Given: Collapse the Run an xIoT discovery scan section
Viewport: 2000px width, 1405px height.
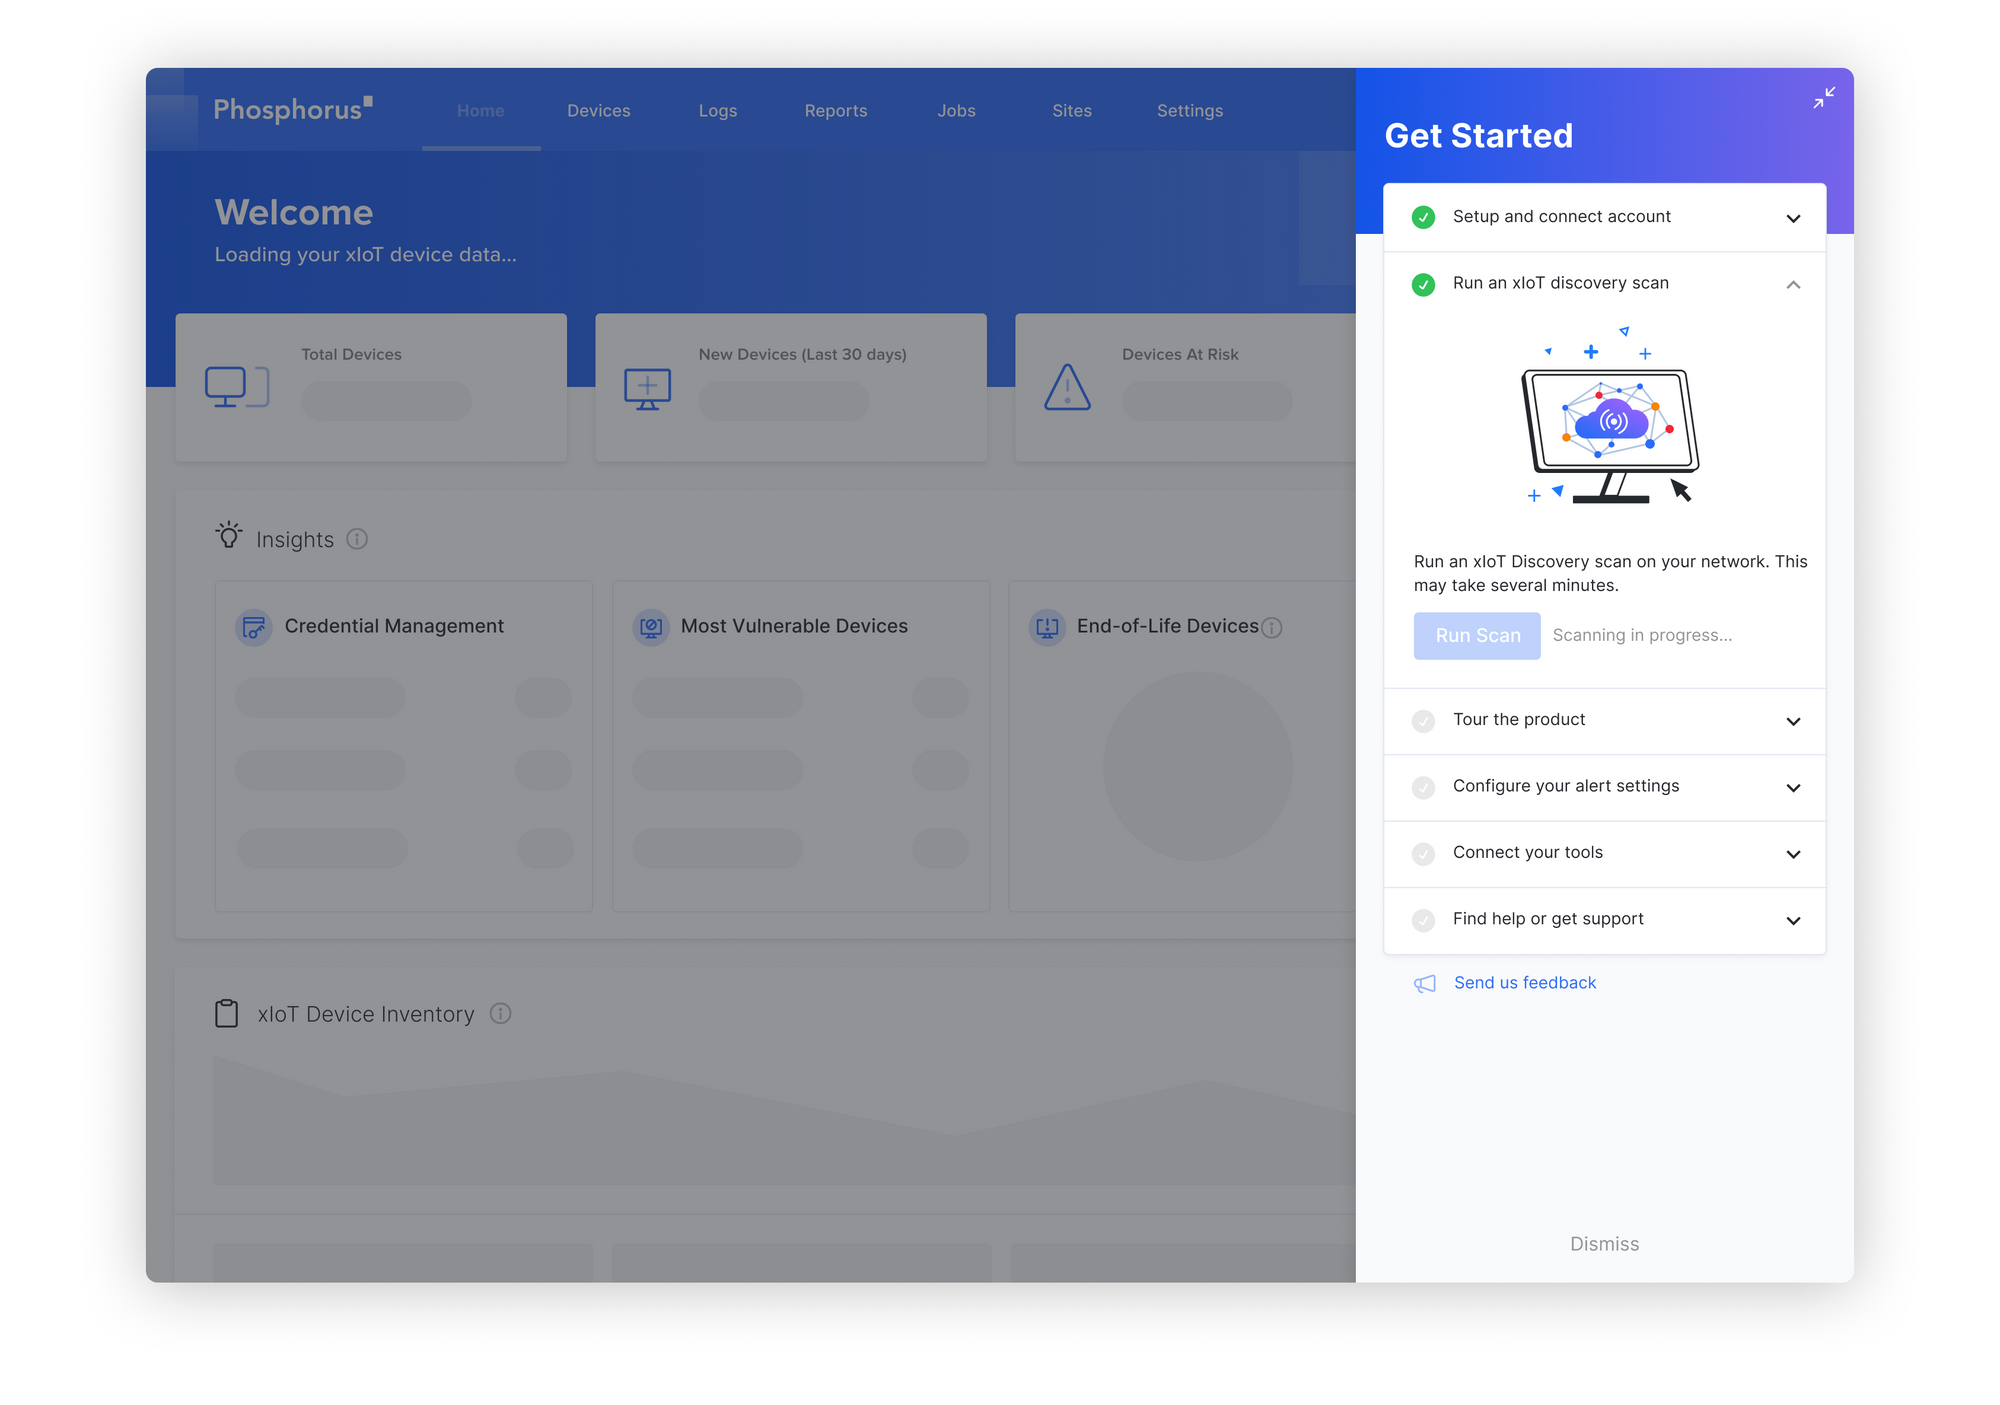Looking at the screenshot, I should coord(1792,285).
